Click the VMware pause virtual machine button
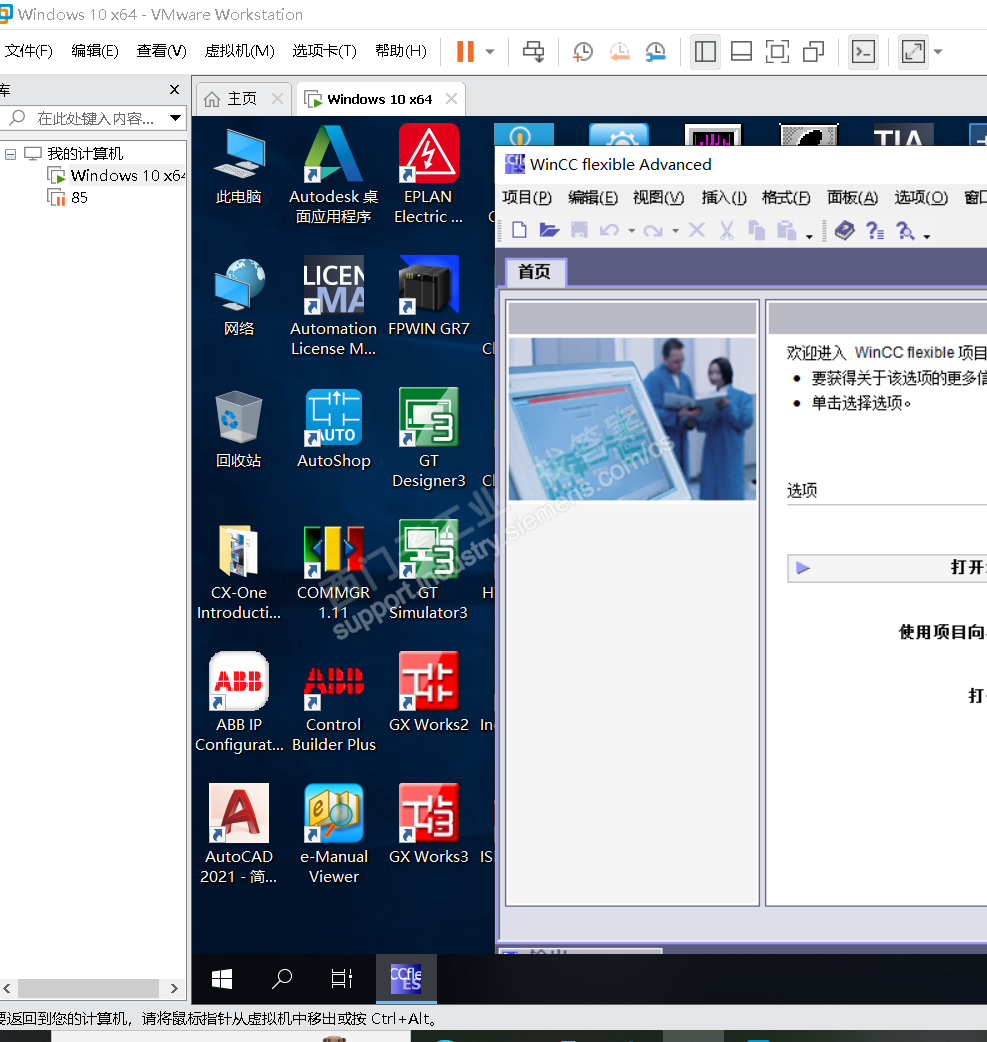Image resolution: width=987 pixels, height=1042 pixels. [465, 51]
